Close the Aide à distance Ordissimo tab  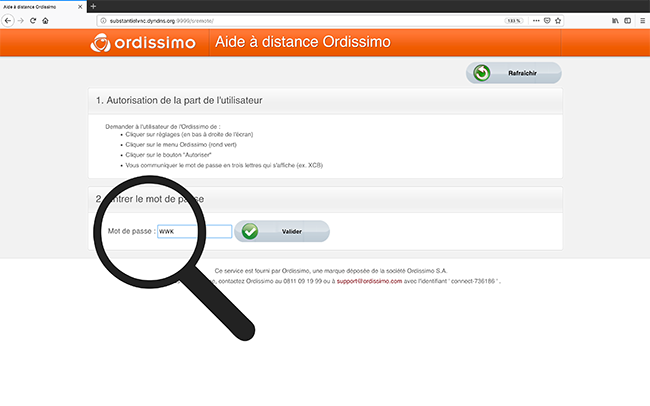click(80, 7)
